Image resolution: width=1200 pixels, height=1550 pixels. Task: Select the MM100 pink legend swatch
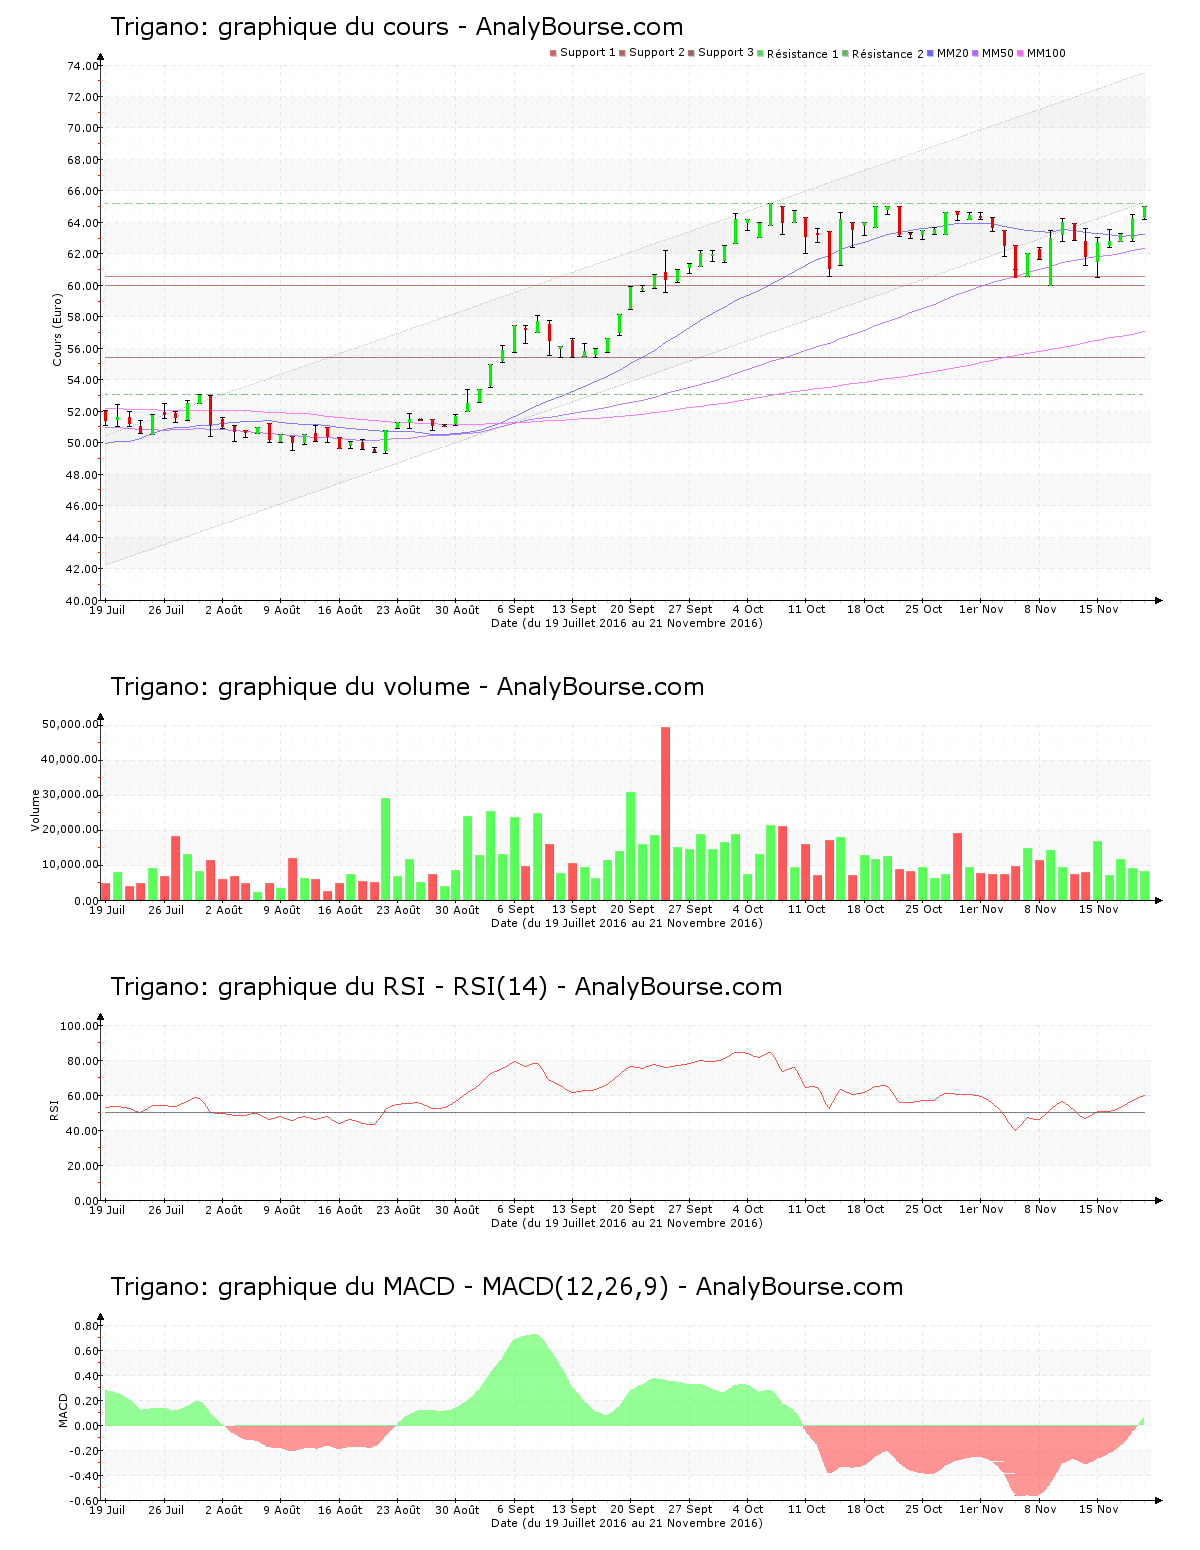point(1020,53)
